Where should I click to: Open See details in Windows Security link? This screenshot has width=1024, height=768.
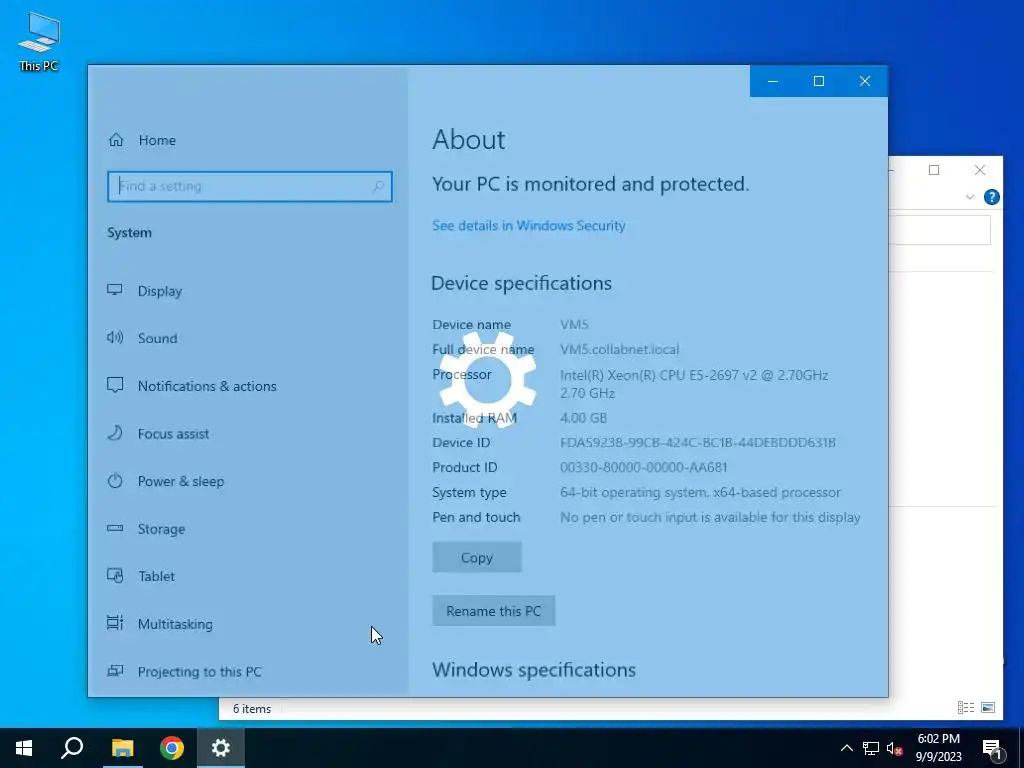pos(528,225)
